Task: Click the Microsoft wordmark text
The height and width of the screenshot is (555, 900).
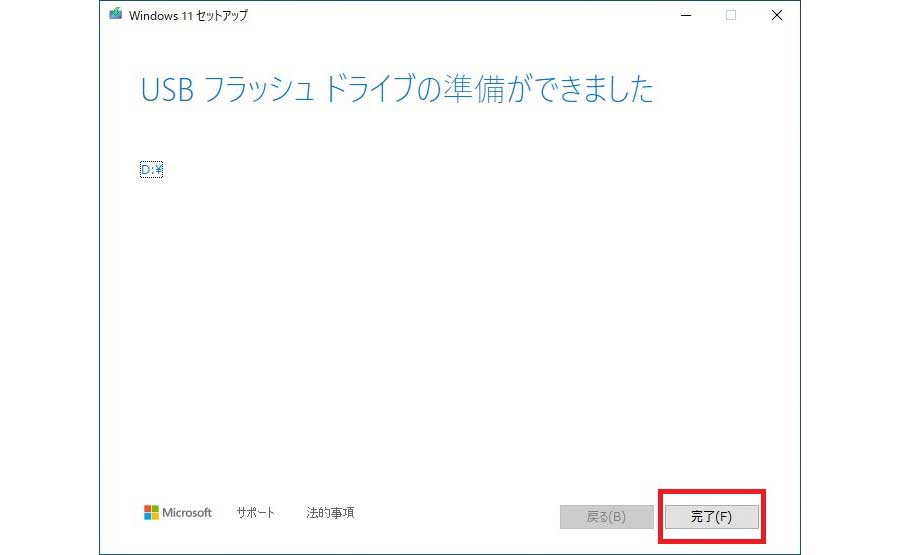Action: pyautogui.click(x=187, y=513)
